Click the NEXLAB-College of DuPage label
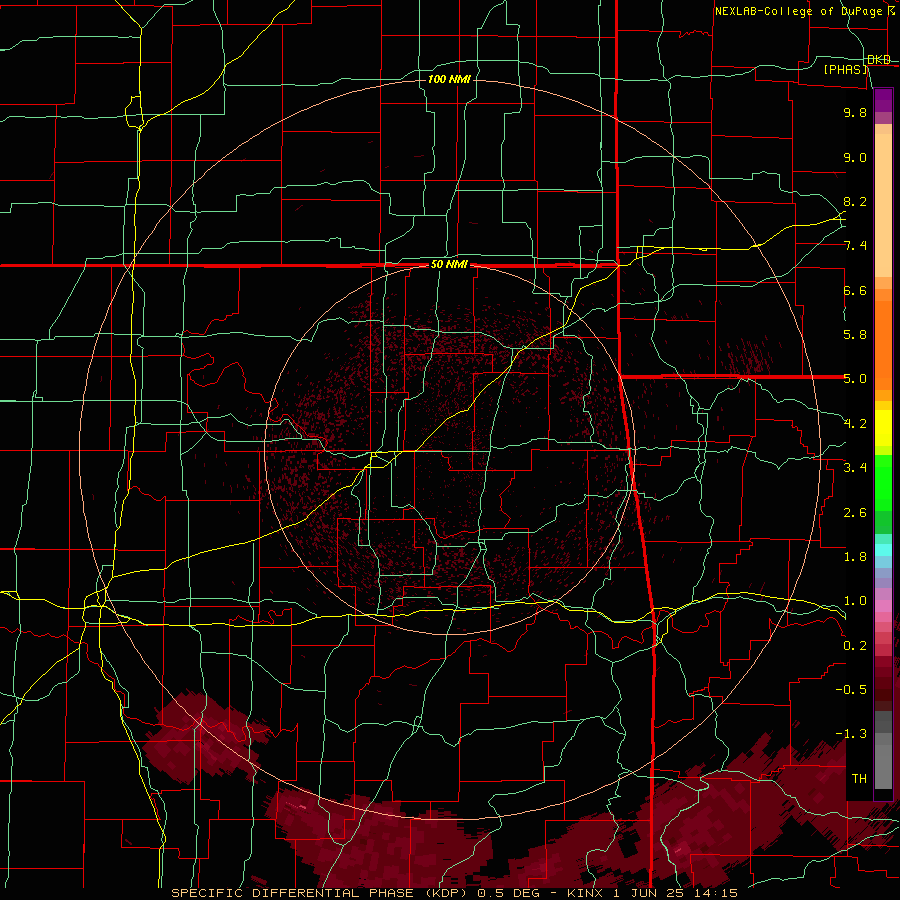Image resolution: width=900 pixels, height=900 pixels. 798,11
